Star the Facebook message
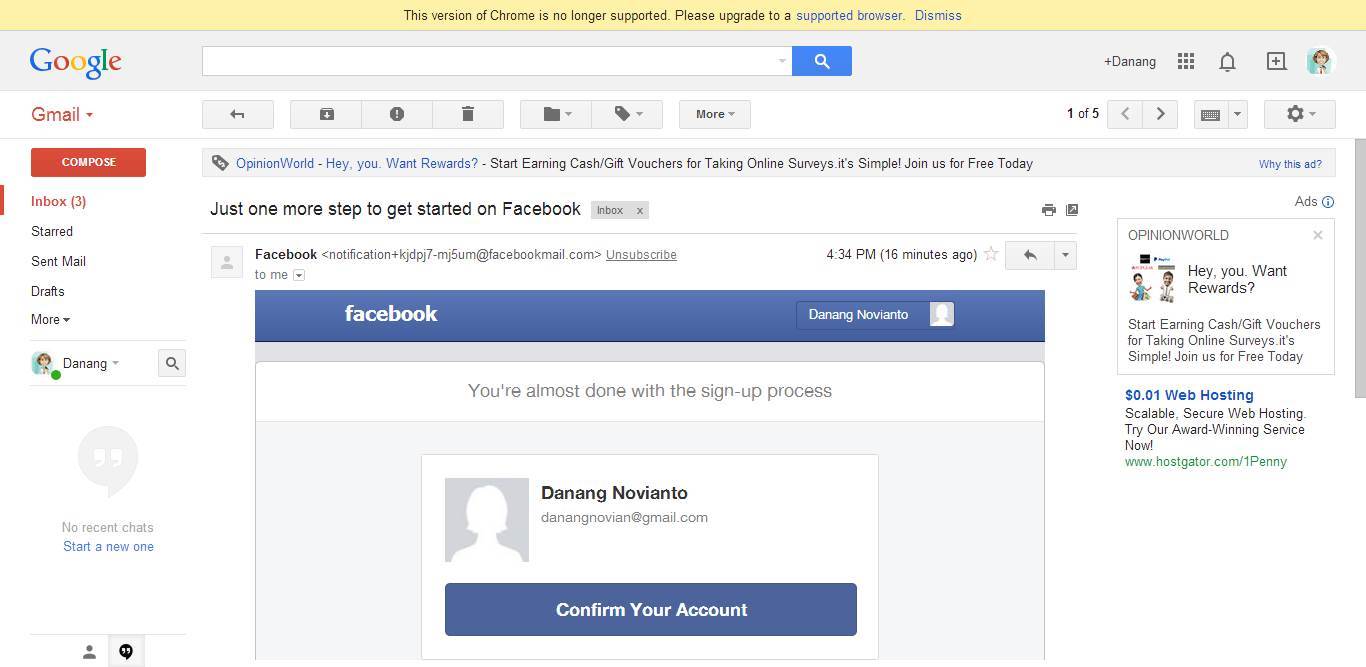The image size is (1366, 667). [x=991, y=254]
